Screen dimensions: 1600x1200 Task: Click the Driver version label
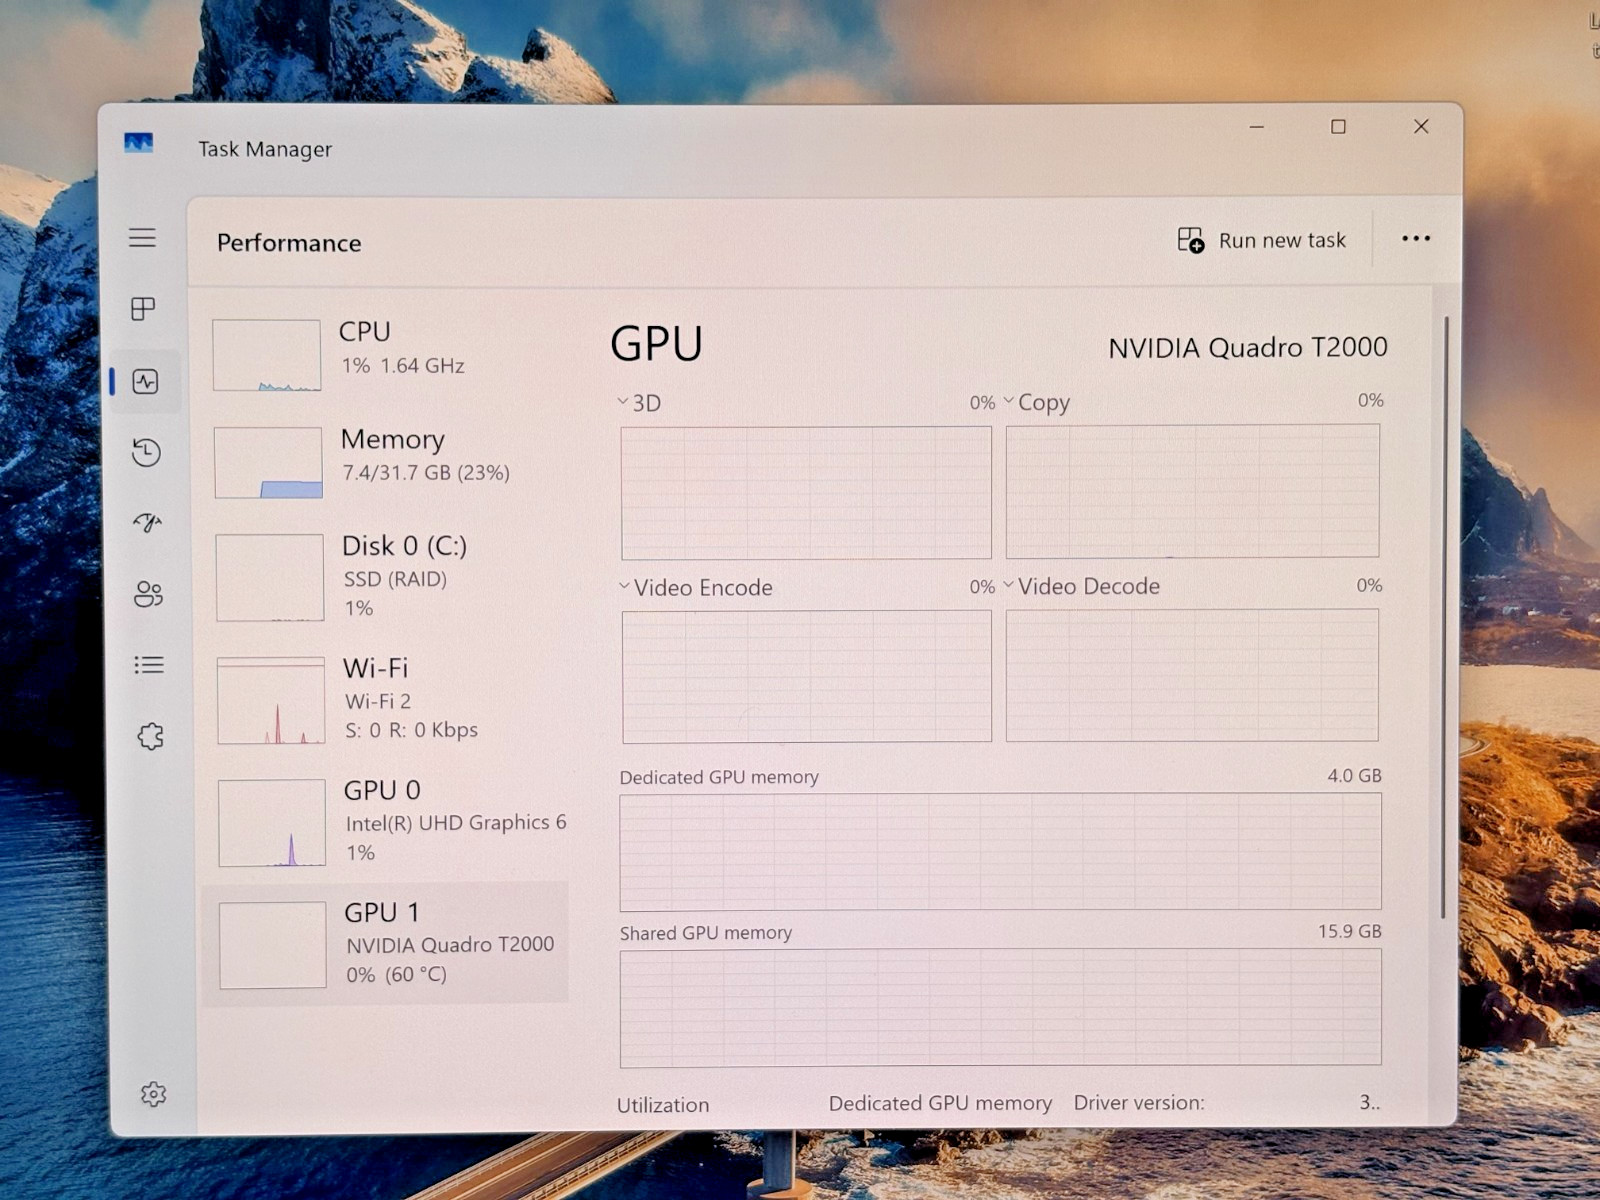(1139, 1103)
